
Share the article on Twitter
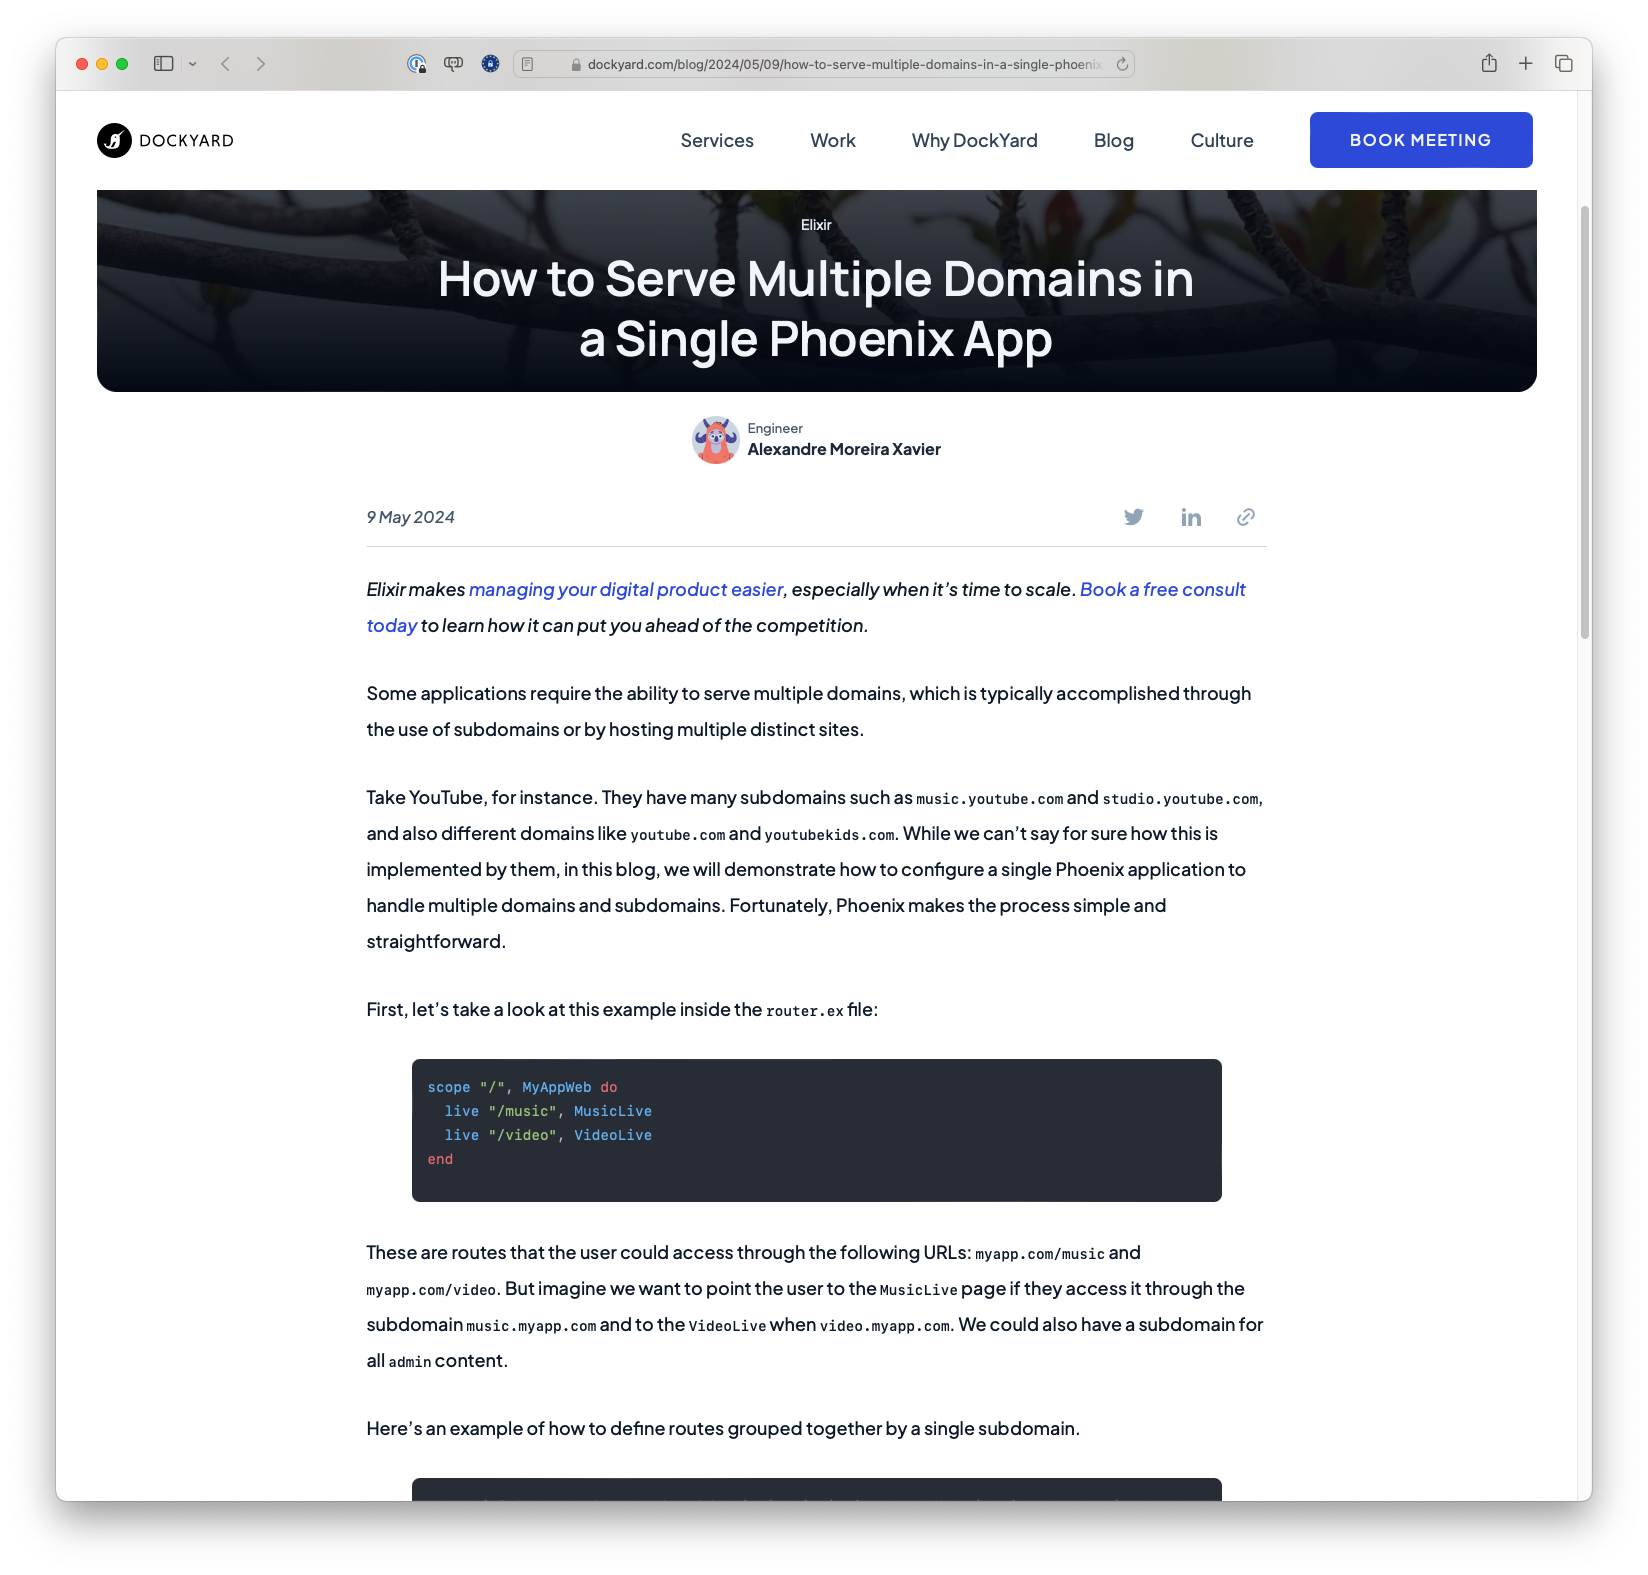(x=1134, y=517)
